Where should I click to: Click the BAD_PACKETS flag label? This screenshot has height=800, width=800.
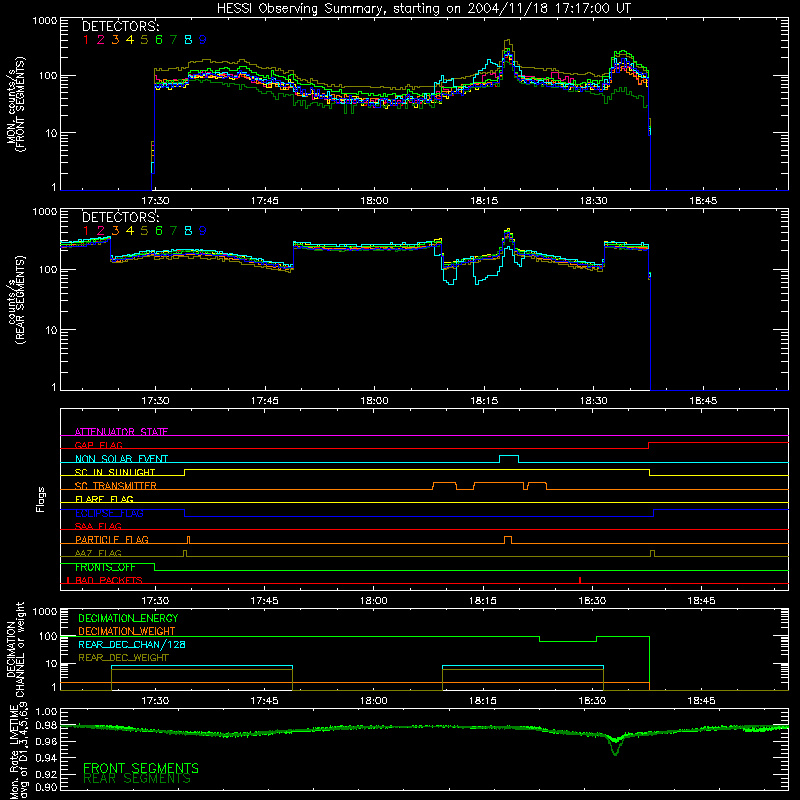click(109, 581)
